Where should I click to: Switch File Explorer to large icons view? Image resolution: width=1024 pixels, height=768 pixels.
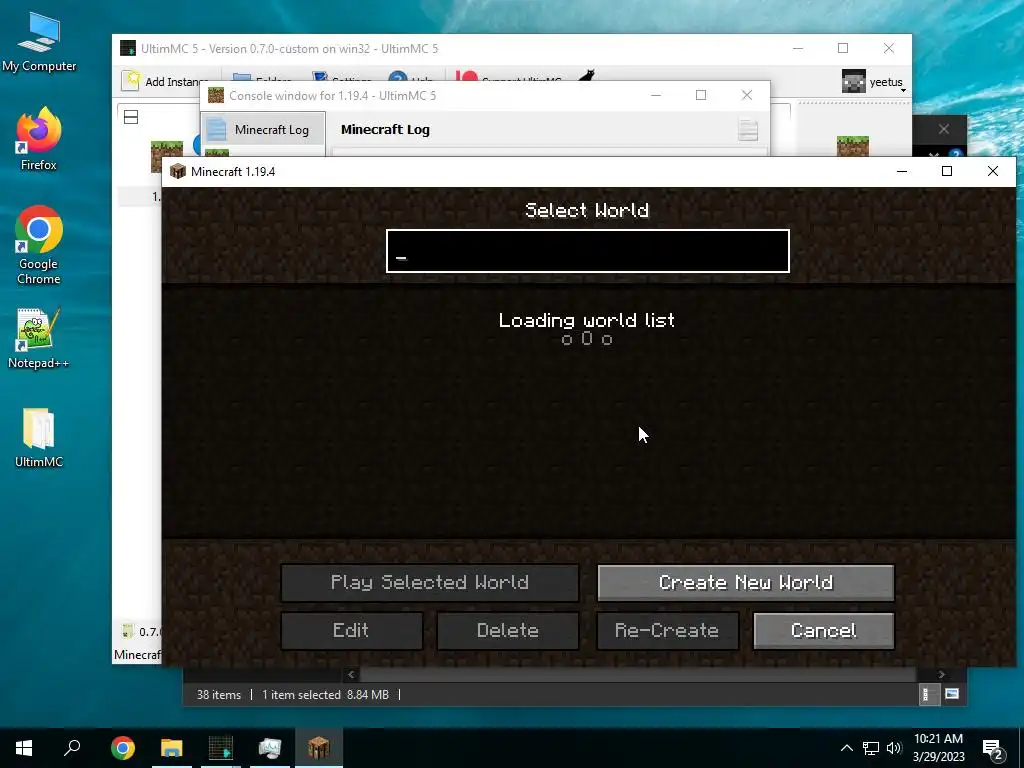(x=952, y=694)
